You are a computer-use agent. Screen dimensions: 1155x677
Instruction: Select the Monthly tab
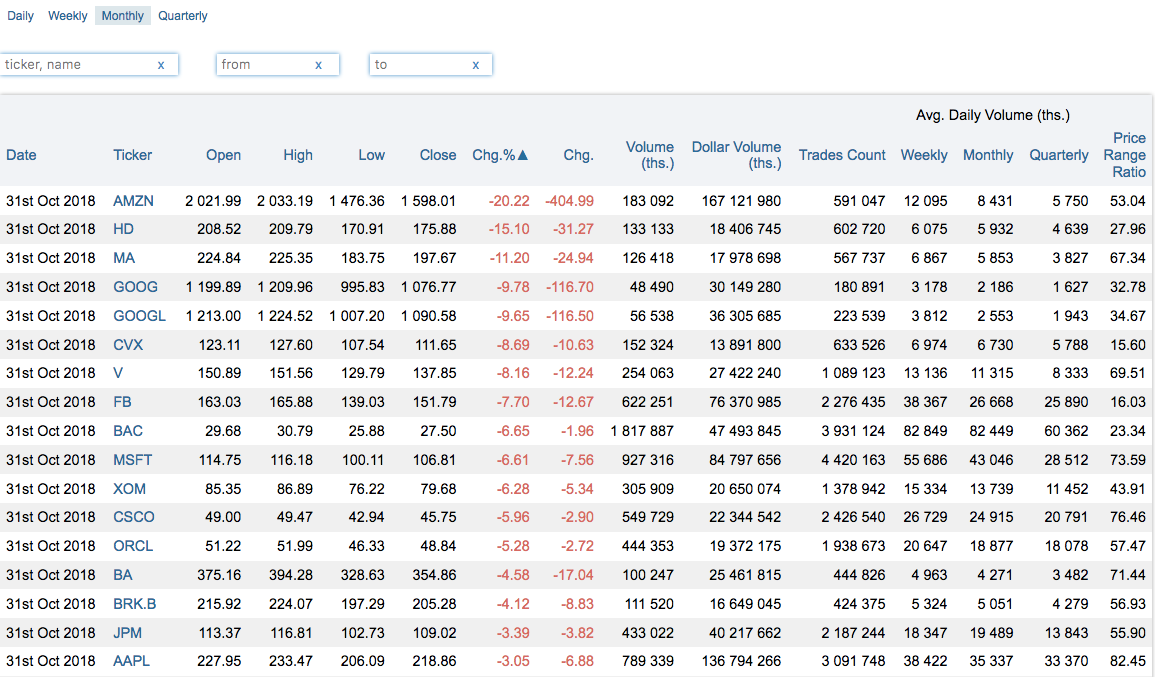point(122,15)
